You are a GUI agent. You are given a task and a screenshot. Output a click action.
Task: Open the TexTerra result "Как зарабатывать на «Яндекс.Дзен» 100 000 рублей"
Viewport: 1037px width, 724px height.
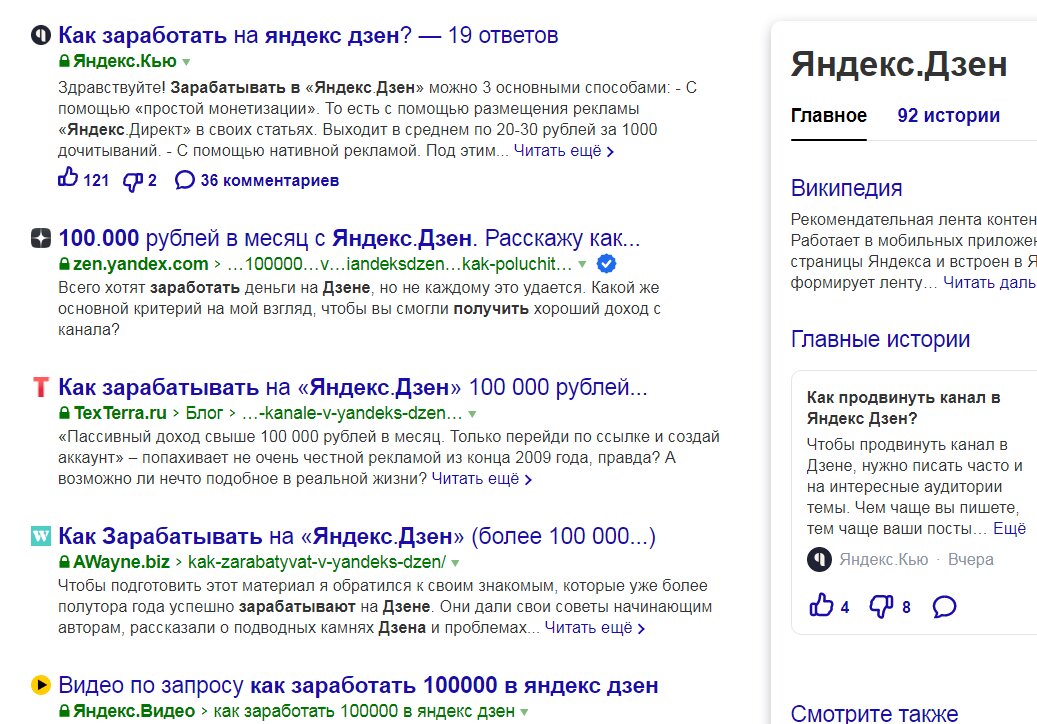coord(353,387)
